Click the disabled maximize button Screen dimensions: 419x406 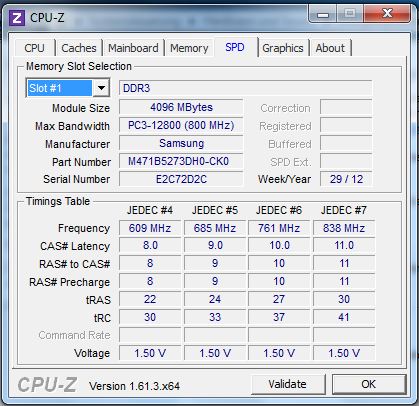click(350, 14)
